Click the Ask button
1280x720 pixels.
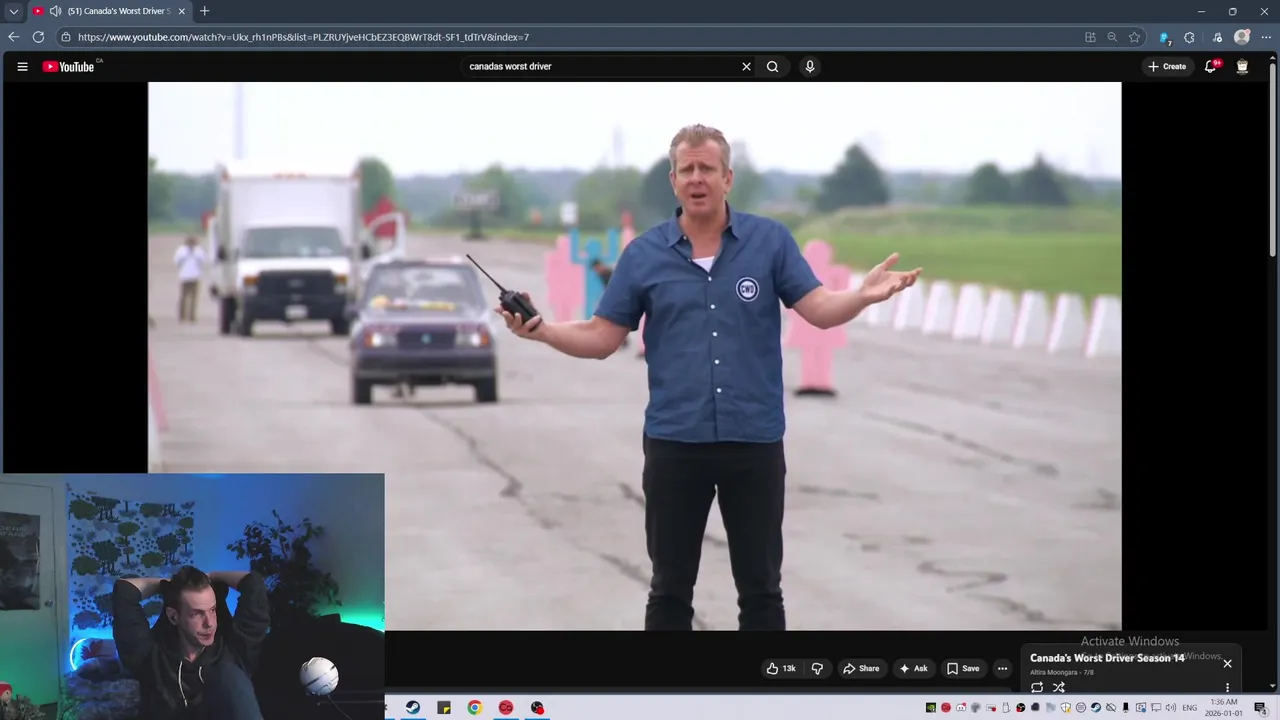coord(913,668)
